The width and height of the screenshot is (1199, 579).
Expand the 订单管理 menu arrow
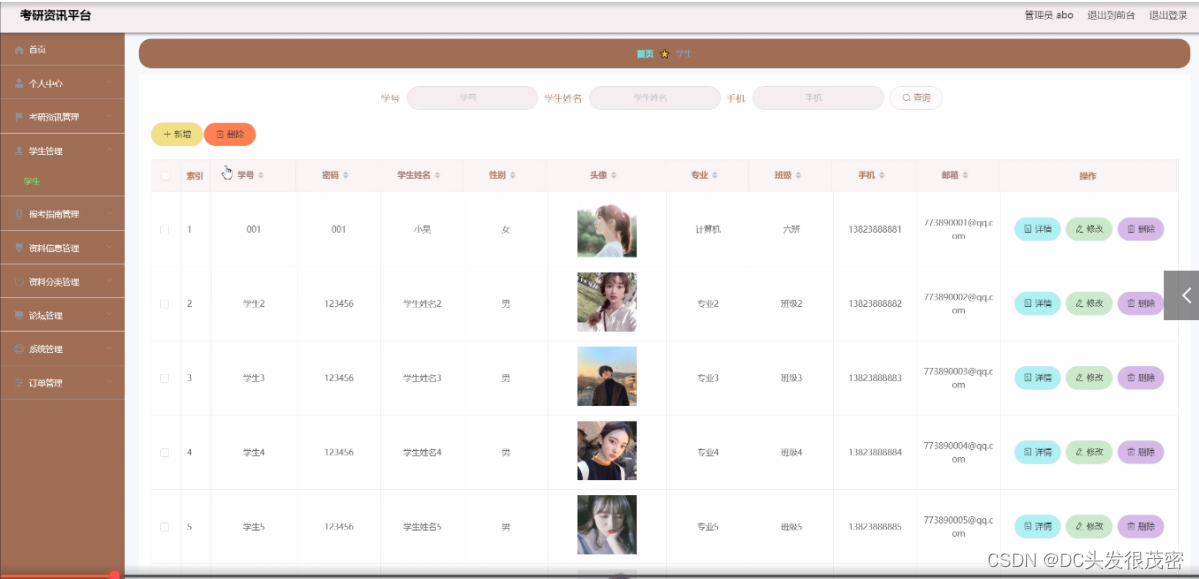coord(109,383)
